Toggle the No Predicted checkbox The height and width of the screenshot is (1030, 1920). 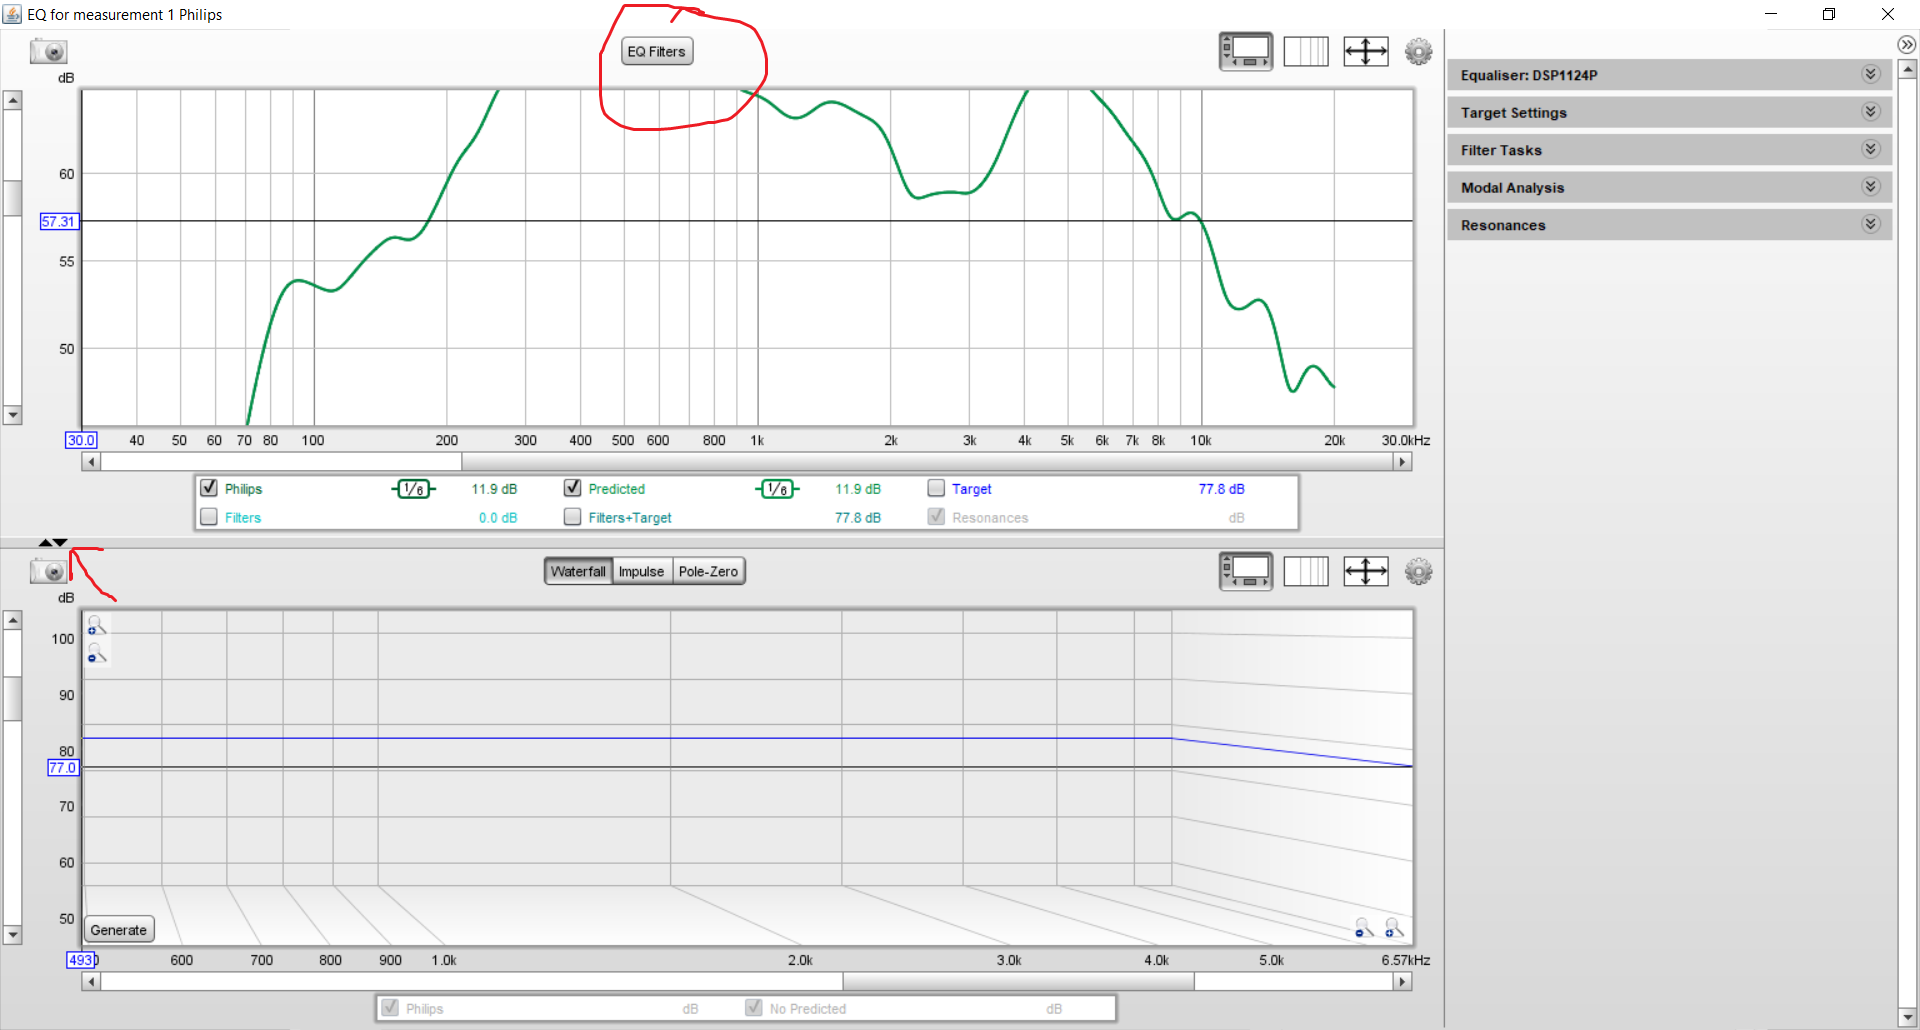click(x=754, y=1008)
